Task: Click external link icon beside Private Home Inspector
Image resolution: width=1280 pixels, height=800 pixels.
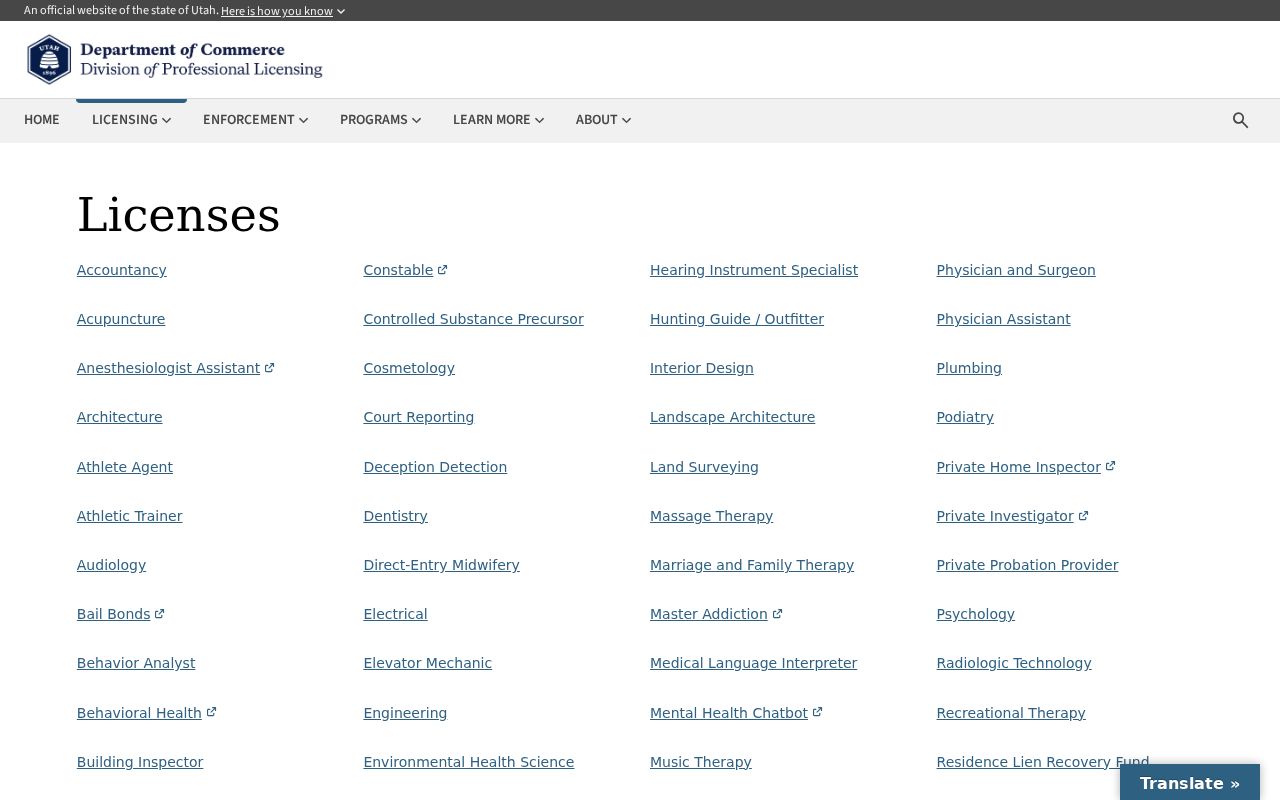Action: [1110, 467]
